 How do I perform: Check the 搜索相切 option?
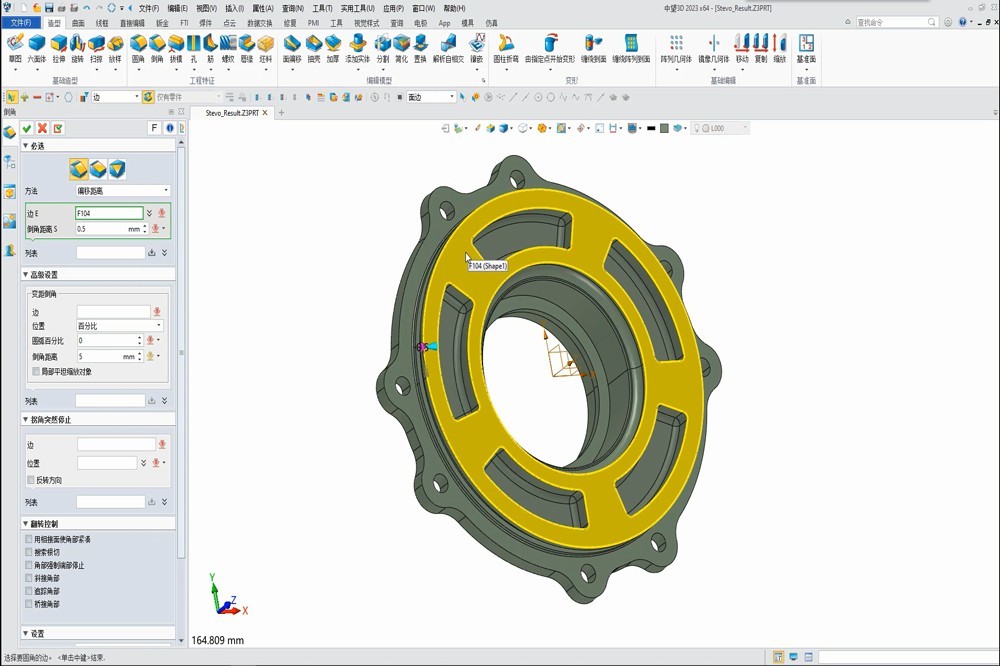(x=29, y=552)
